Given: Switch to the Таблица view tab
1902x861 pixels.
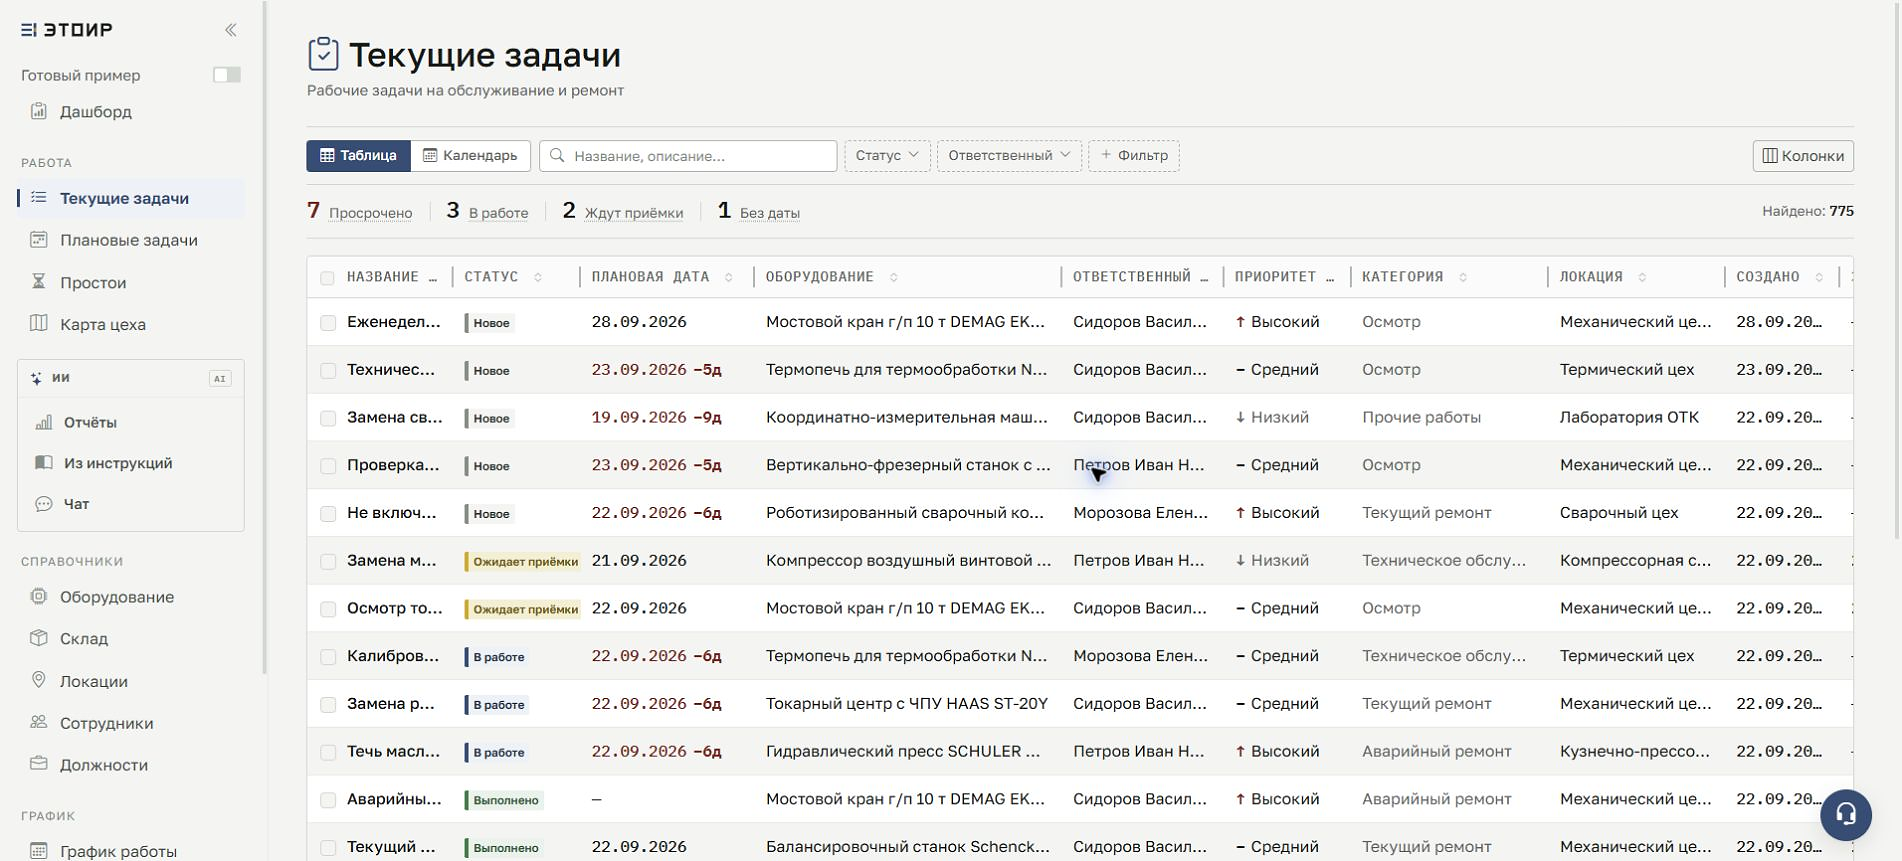Looking at the screenshot, I should pos(359,156).
